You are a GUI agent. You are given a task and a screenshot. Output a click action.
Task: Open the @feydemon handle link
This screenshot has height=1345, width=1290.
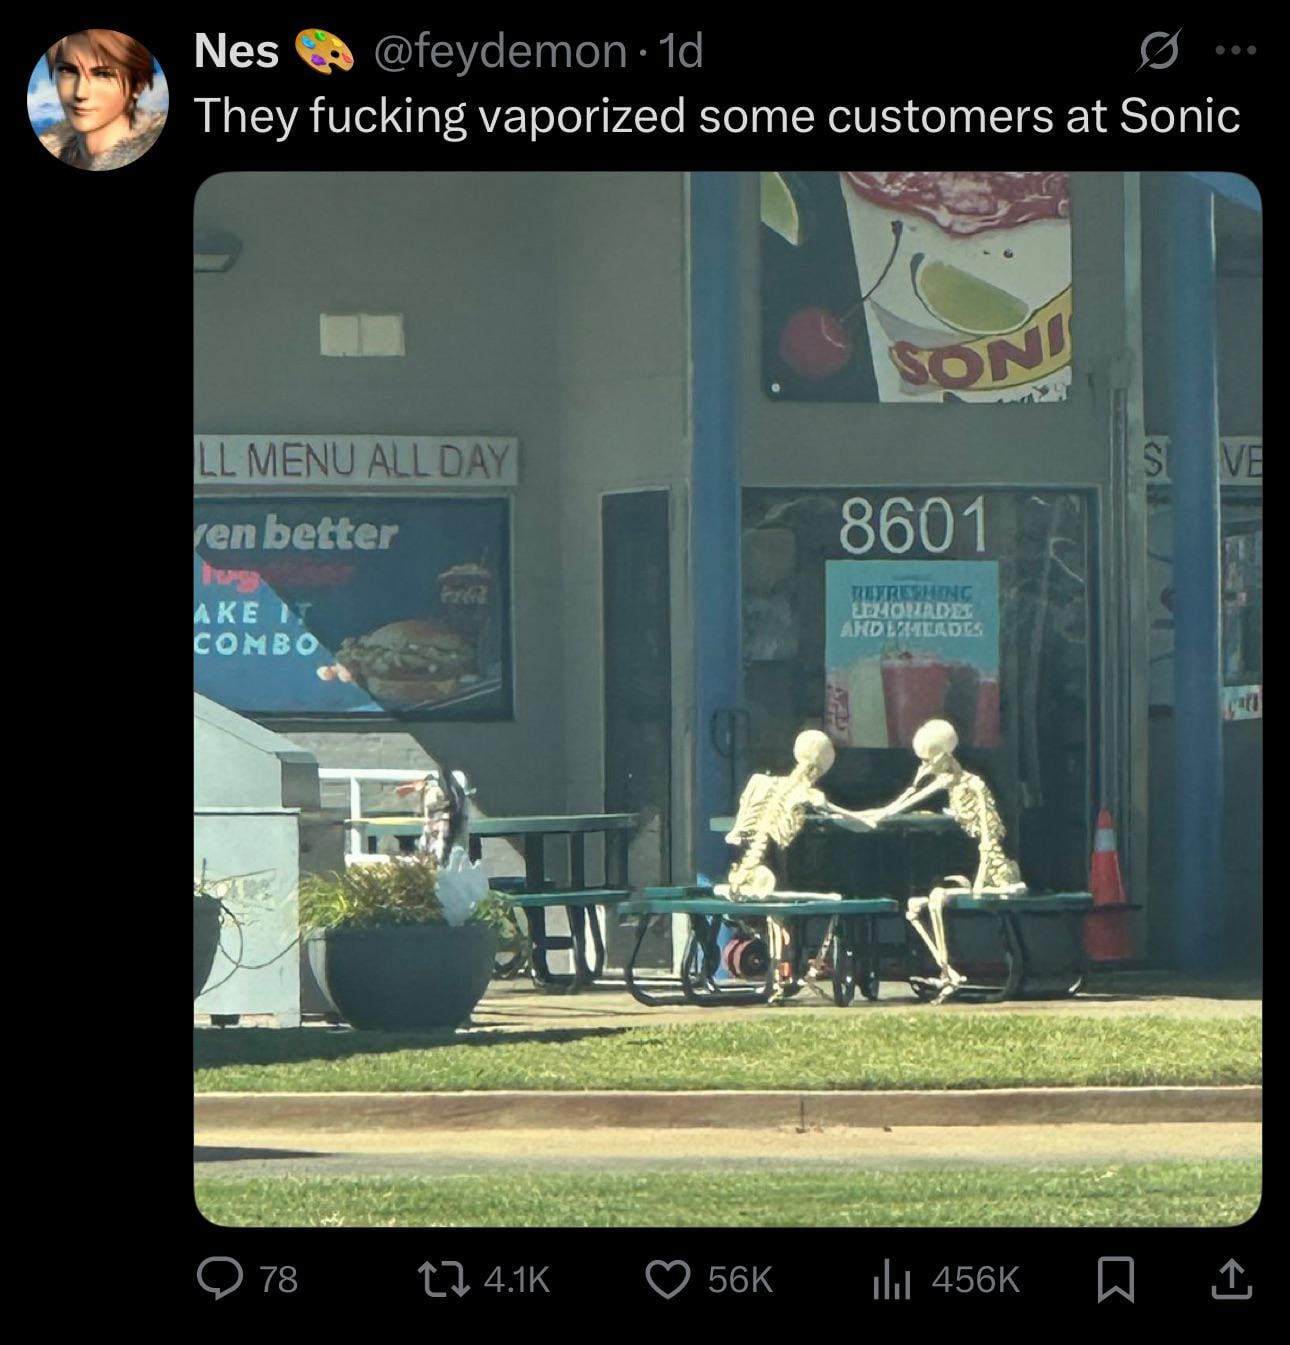point(500,51)
